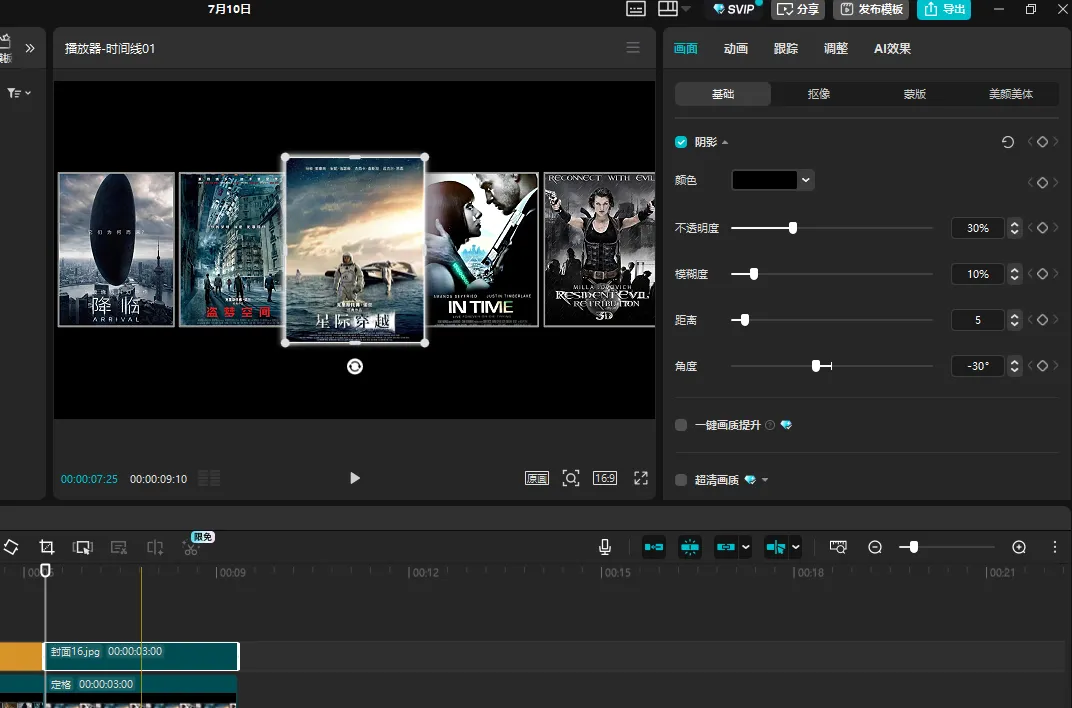Viewport: 1072px width, 708px height.
Task: Open the 美颜美体 sub-tab
Action: coord(1010,94)
